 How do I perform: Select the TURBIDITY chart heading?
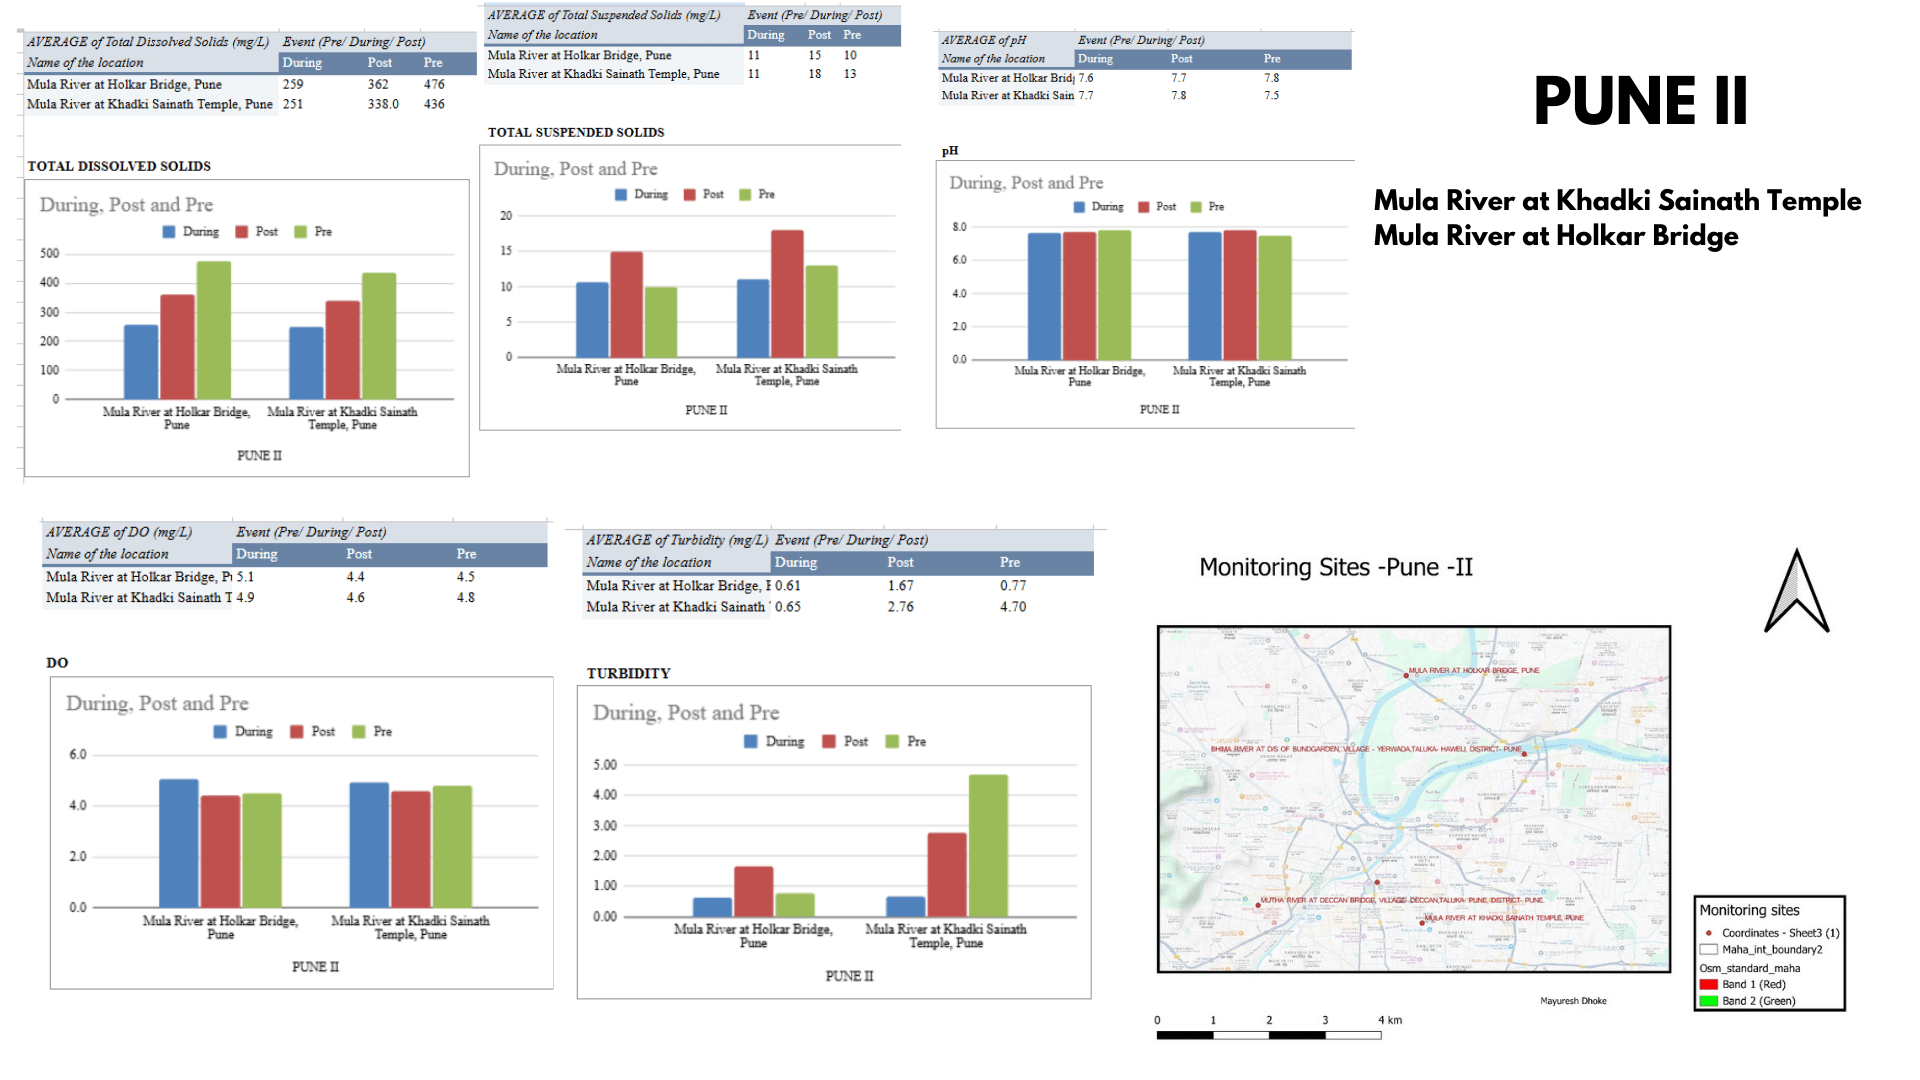pos(628,674)
